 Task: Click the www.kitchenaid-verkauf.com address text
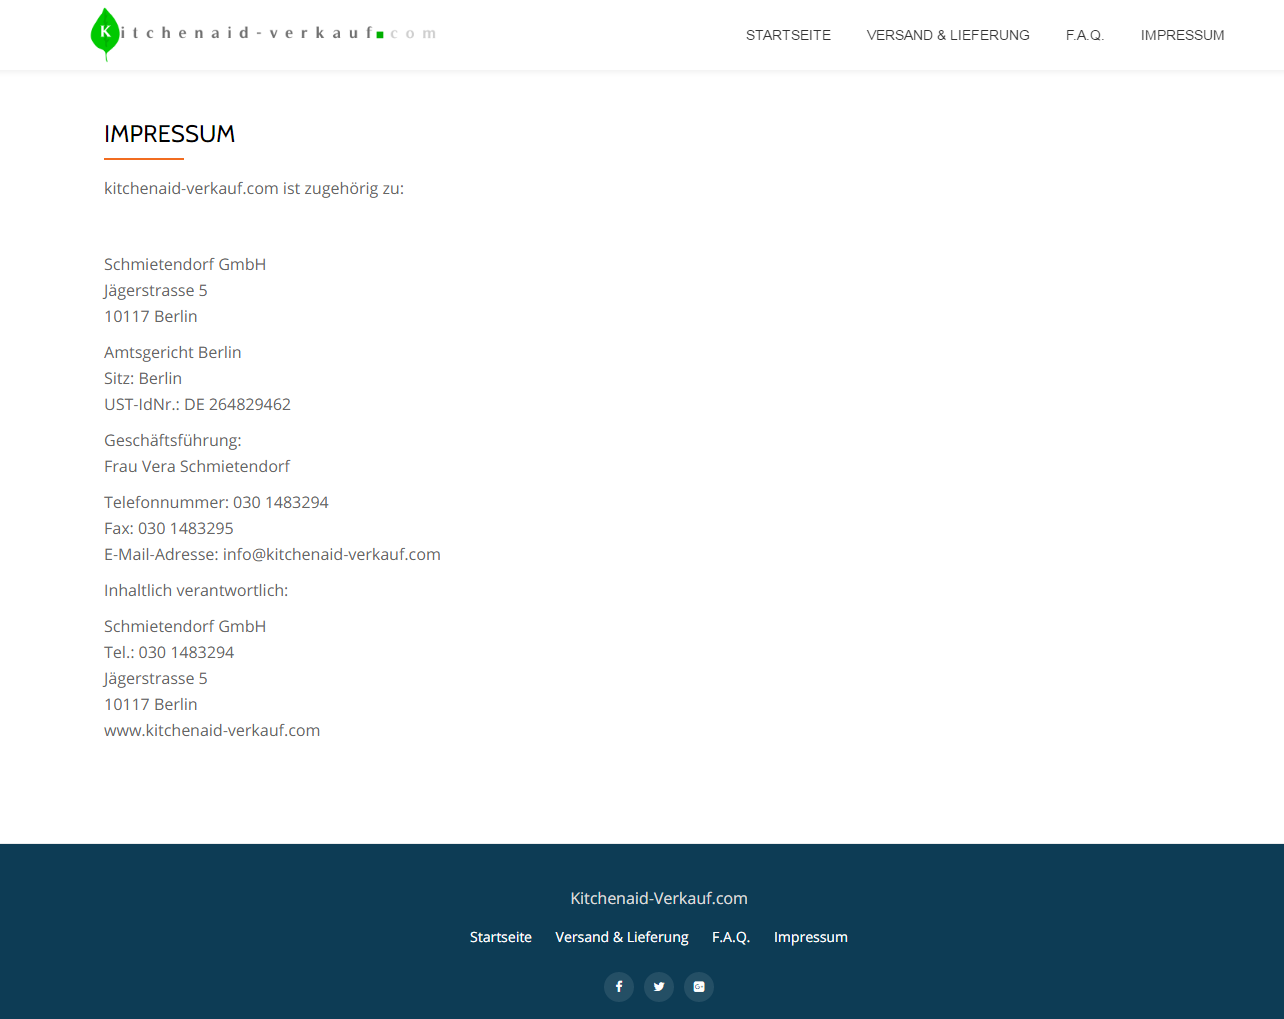coord(212,730)
